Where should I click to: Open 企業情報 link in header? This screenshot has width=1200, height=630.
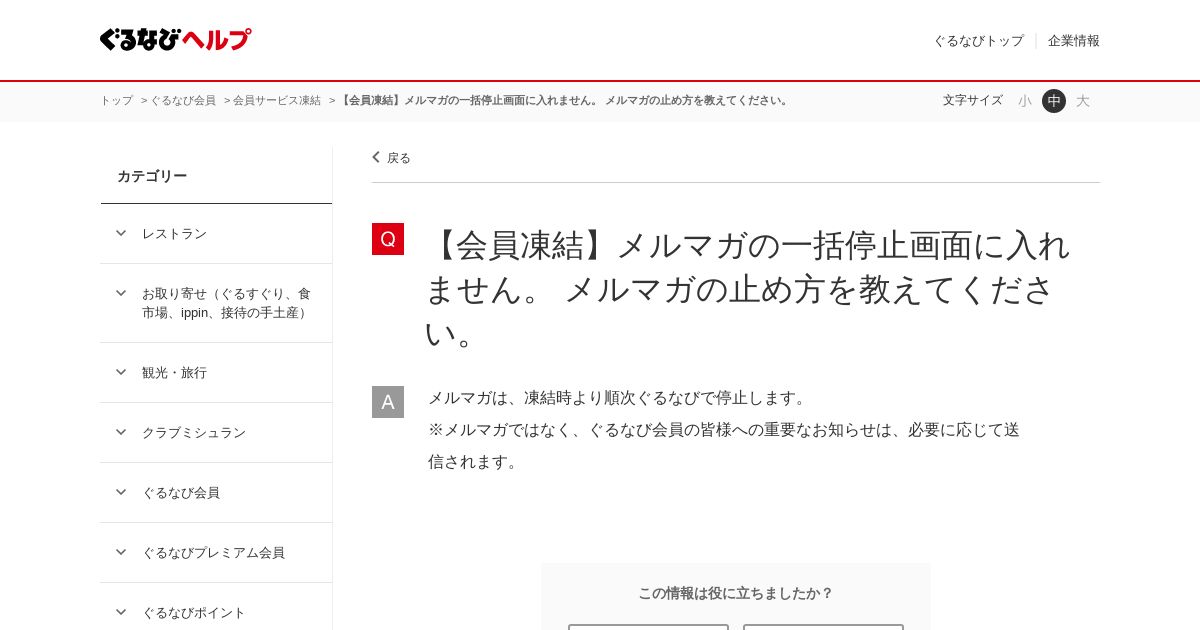coord(1074,41)
